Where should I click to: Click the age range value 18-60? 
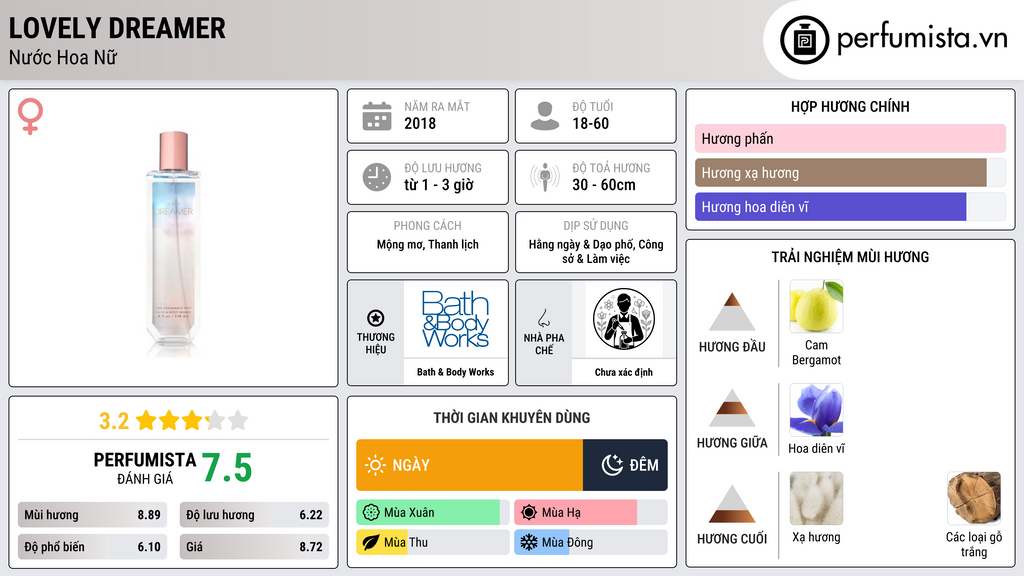pyautogui.click(x=590, y=123)
